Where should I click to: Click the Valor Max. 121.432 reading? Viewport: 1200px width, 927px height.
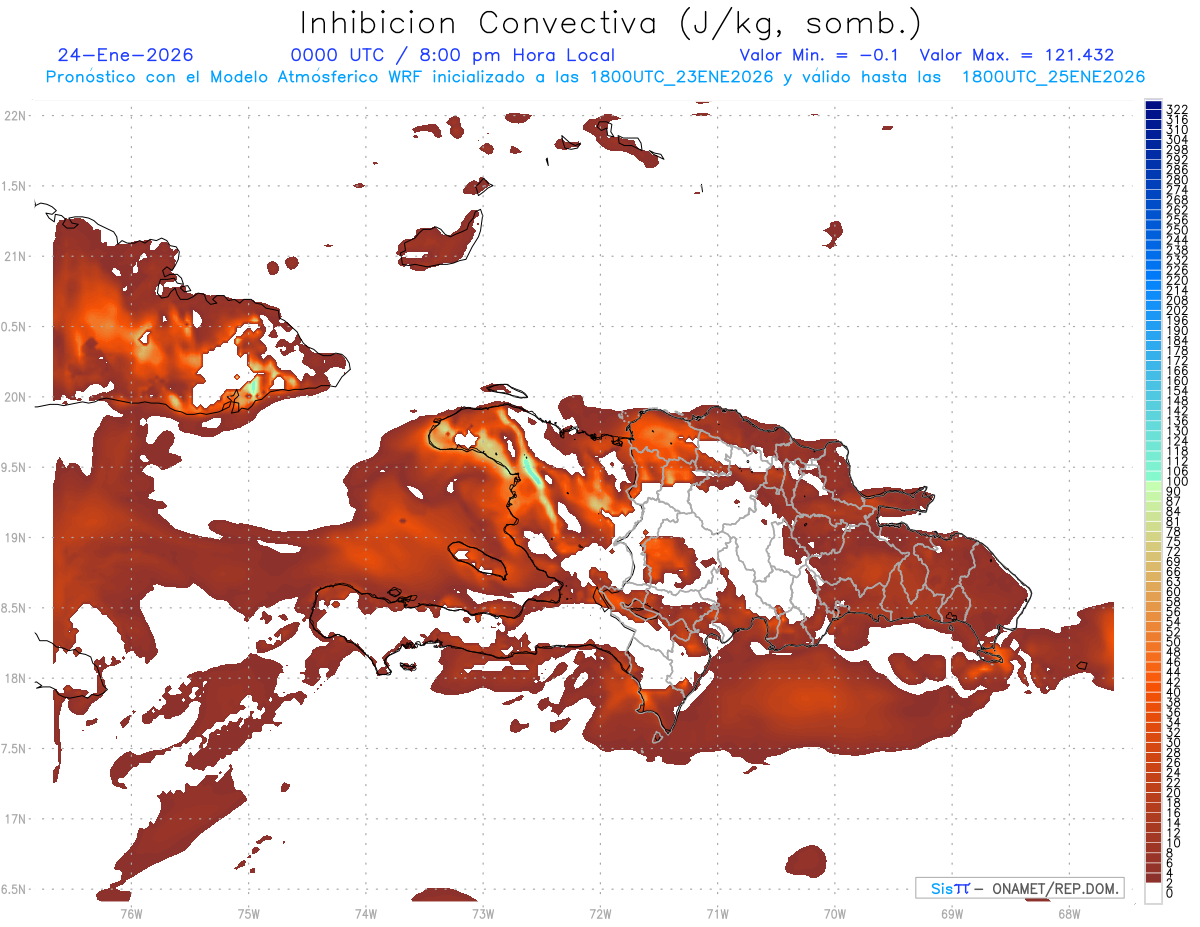click(1016, 55)
